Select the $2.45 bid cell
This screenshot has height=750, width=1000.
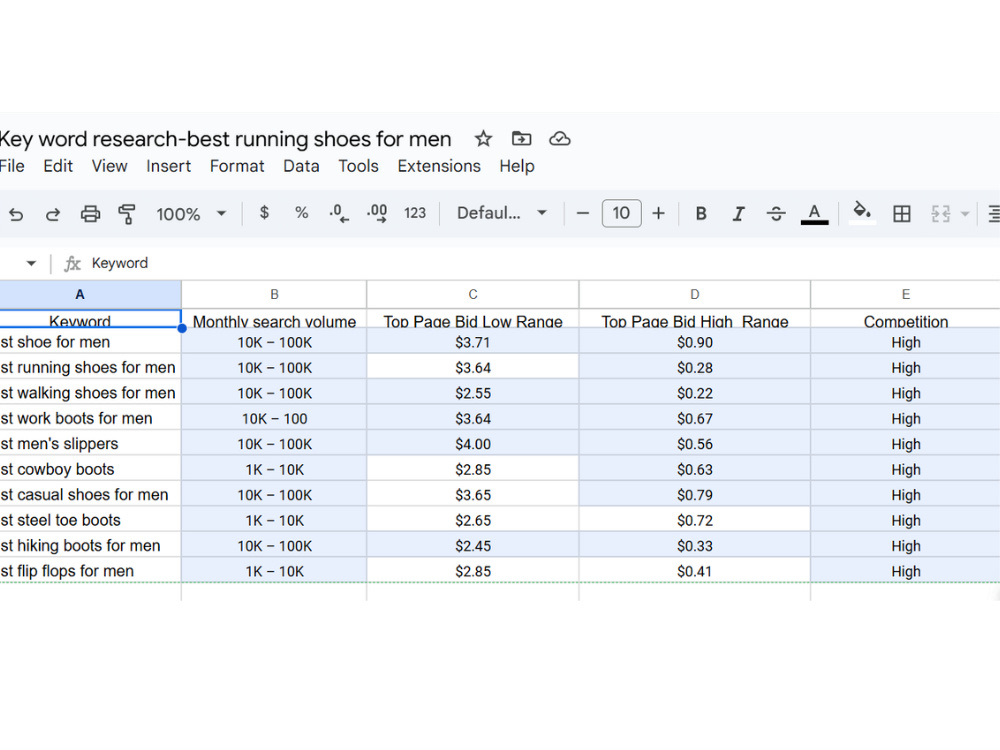[x=473, y=546]
